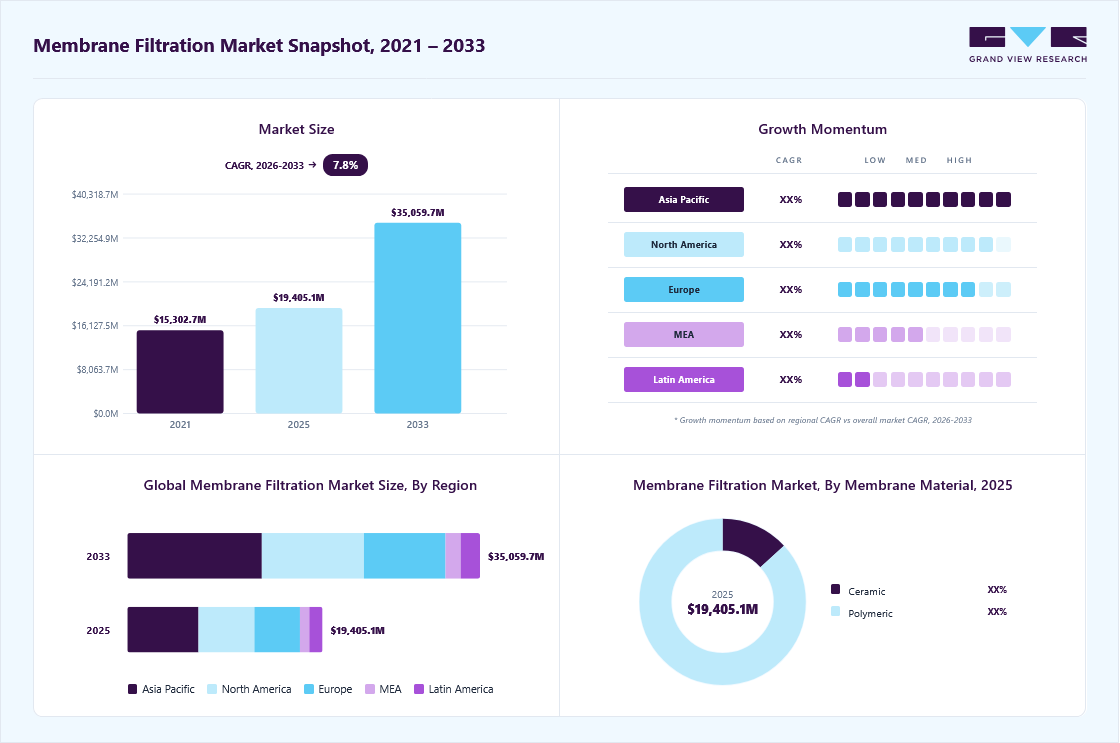Click the Asia Pacific segment of the 2025 stacked bar
The height and width of the screenshot is (743, 1120).
(163, 629)
